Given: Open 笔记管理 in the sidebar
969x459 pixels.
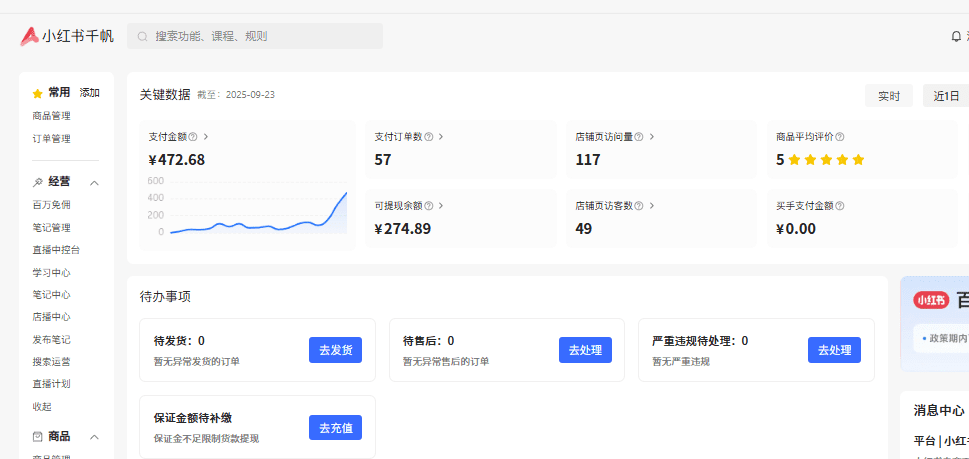Looking at the screenshot, I should click(51, 228).
